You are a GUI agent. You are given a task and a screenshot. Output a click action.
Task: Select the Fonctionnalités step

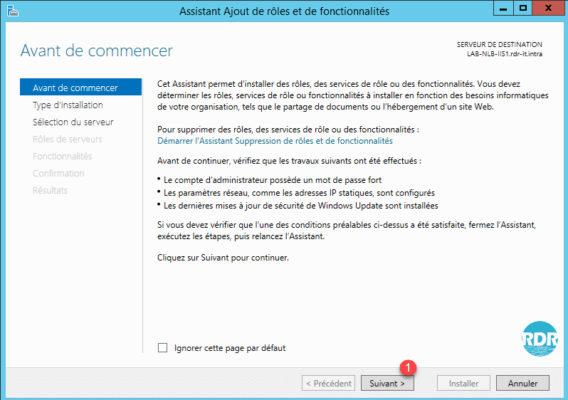(x=62, y=156)
